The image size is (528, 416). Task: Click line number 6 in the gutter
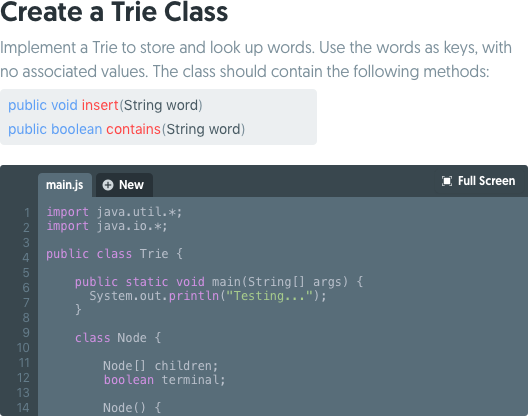(26, 288)
